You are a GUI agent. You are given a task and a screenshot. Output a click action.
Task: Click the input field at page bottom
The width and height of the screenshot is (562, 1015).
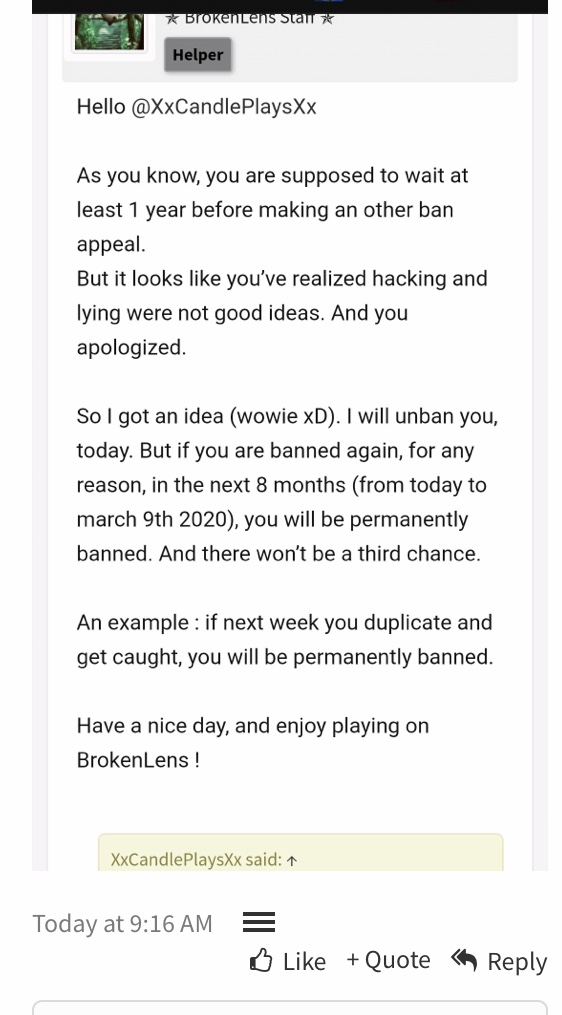[289, 1008]
